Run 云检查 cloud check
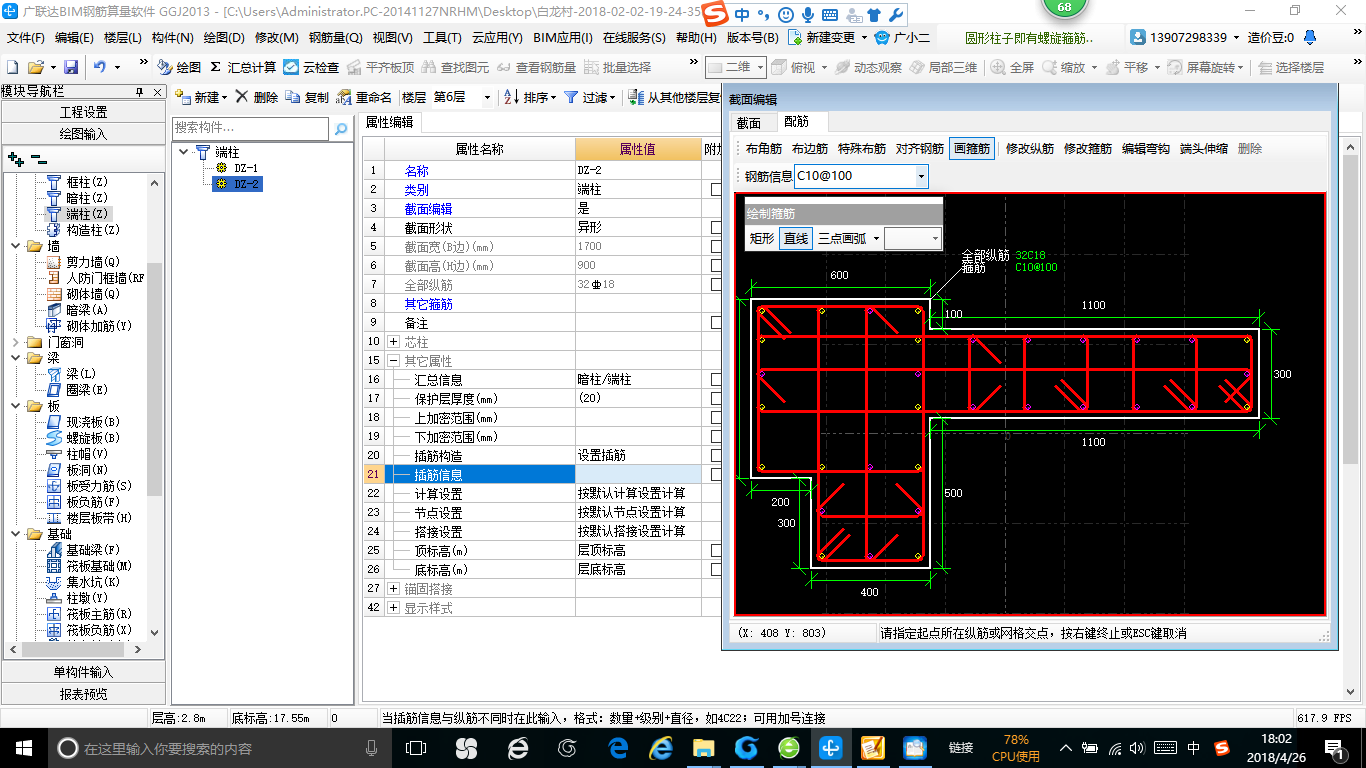 (291, 67)
